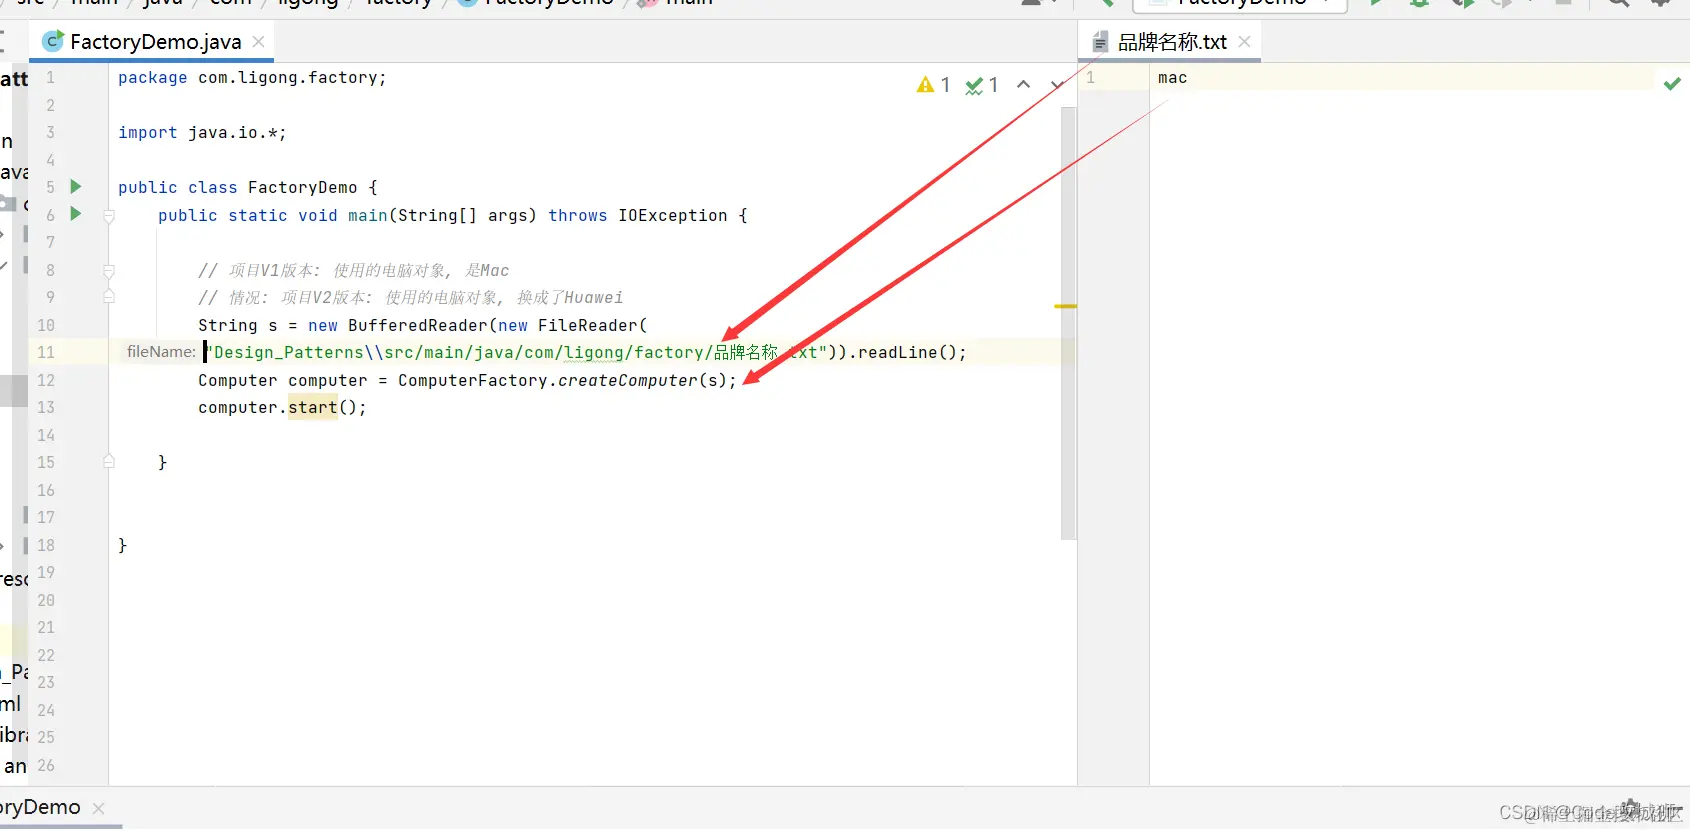The height and width of the screenshot is (831, 1690).
Task: Collapse the main method fold on line 6
Action: coord(109,216)
